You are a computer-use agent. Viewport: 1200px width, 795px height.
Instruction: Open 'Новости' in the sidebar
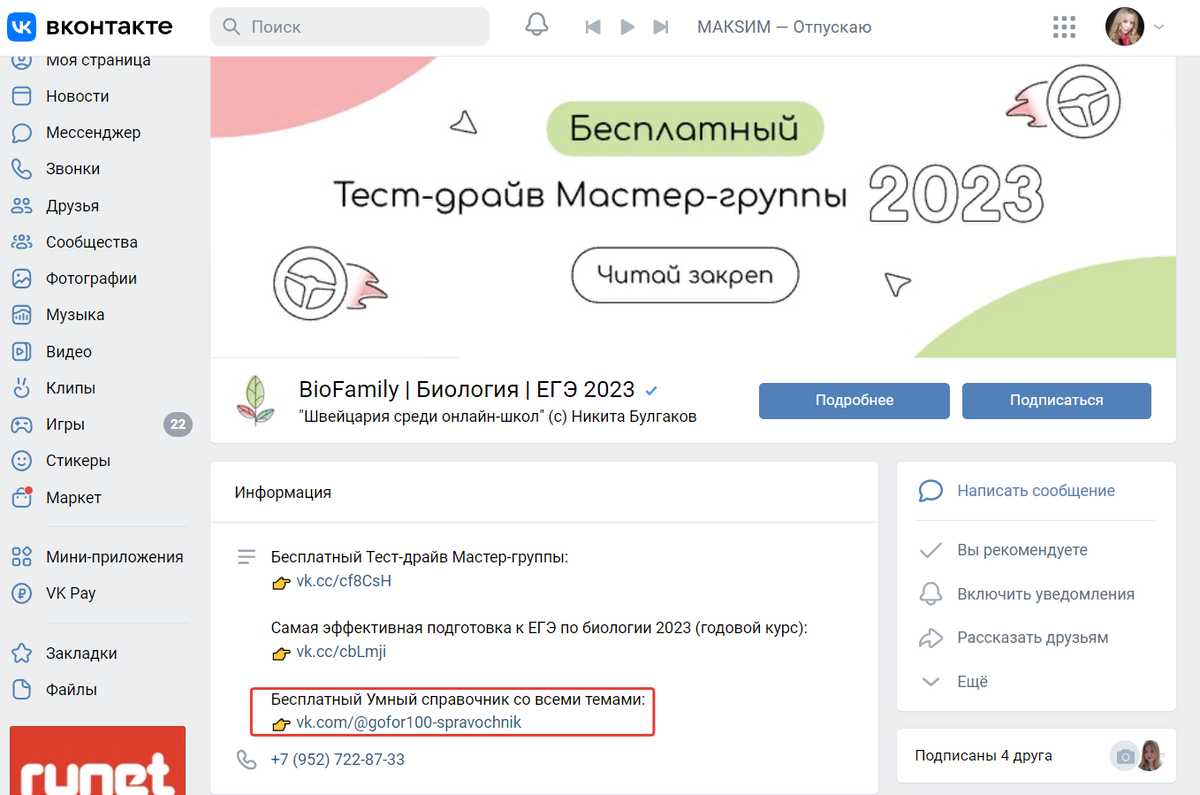point(77,96)
